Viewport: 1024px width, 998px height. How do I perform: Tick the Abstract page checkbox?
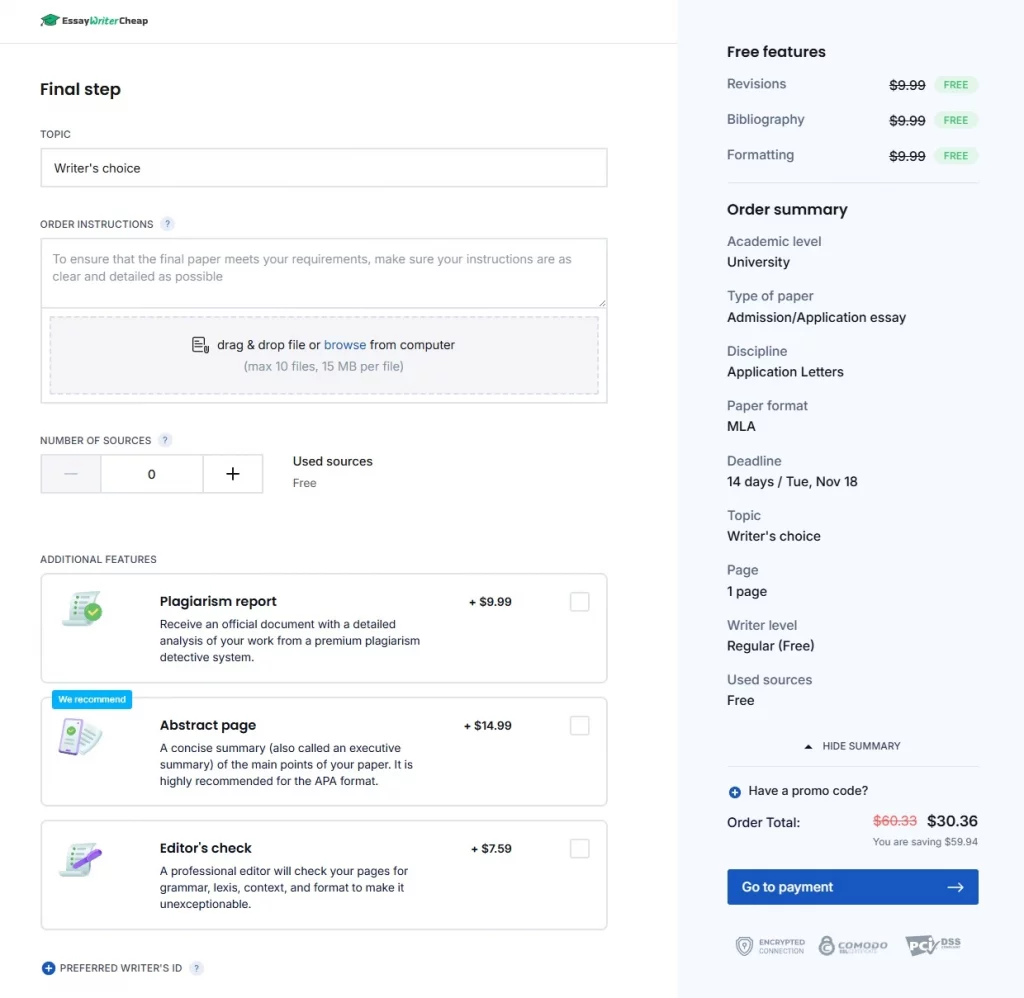[579, 726]
